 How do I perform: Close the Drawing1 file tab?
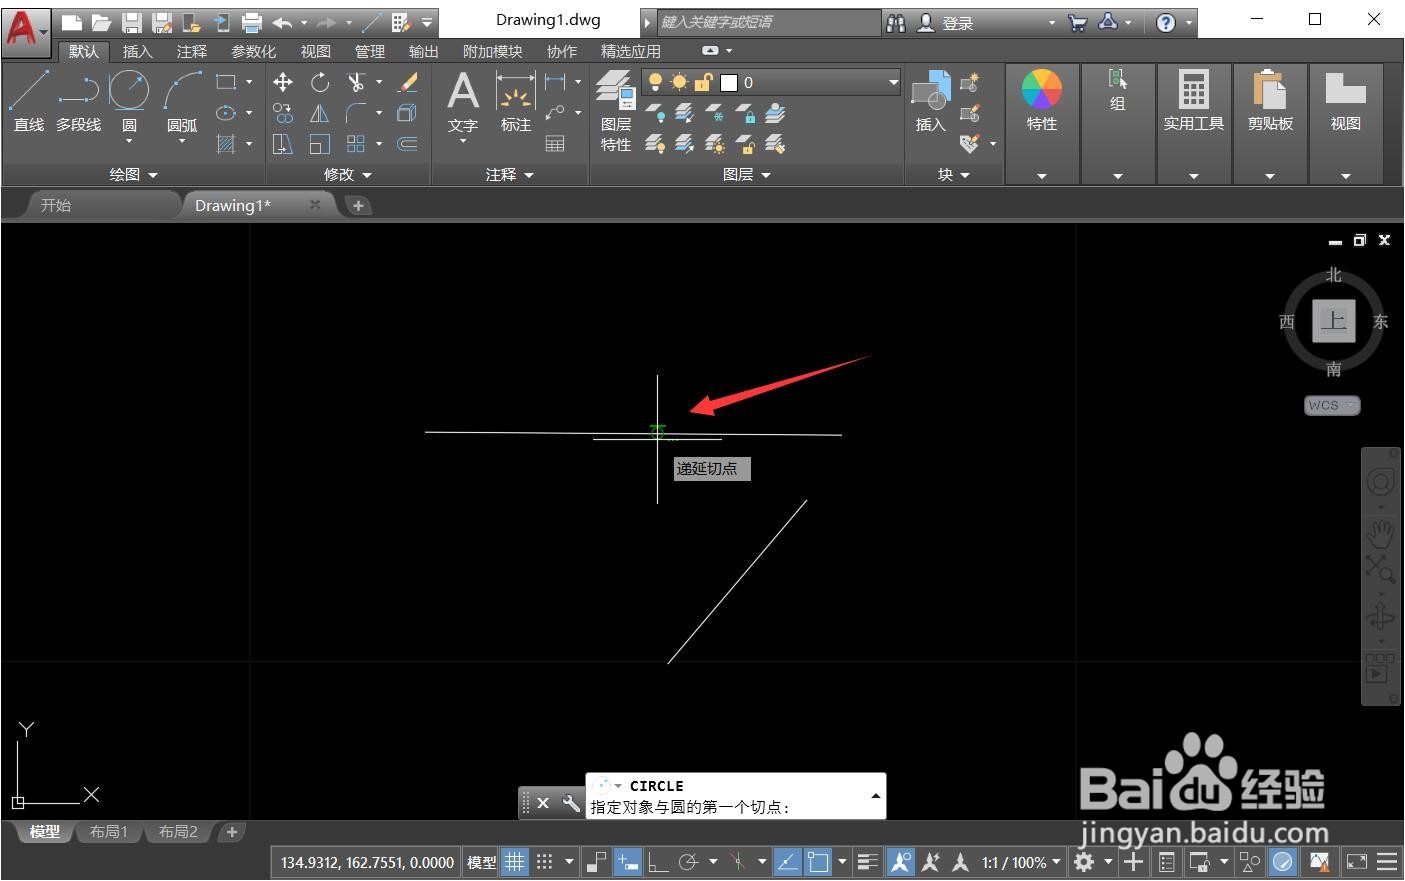315,204
